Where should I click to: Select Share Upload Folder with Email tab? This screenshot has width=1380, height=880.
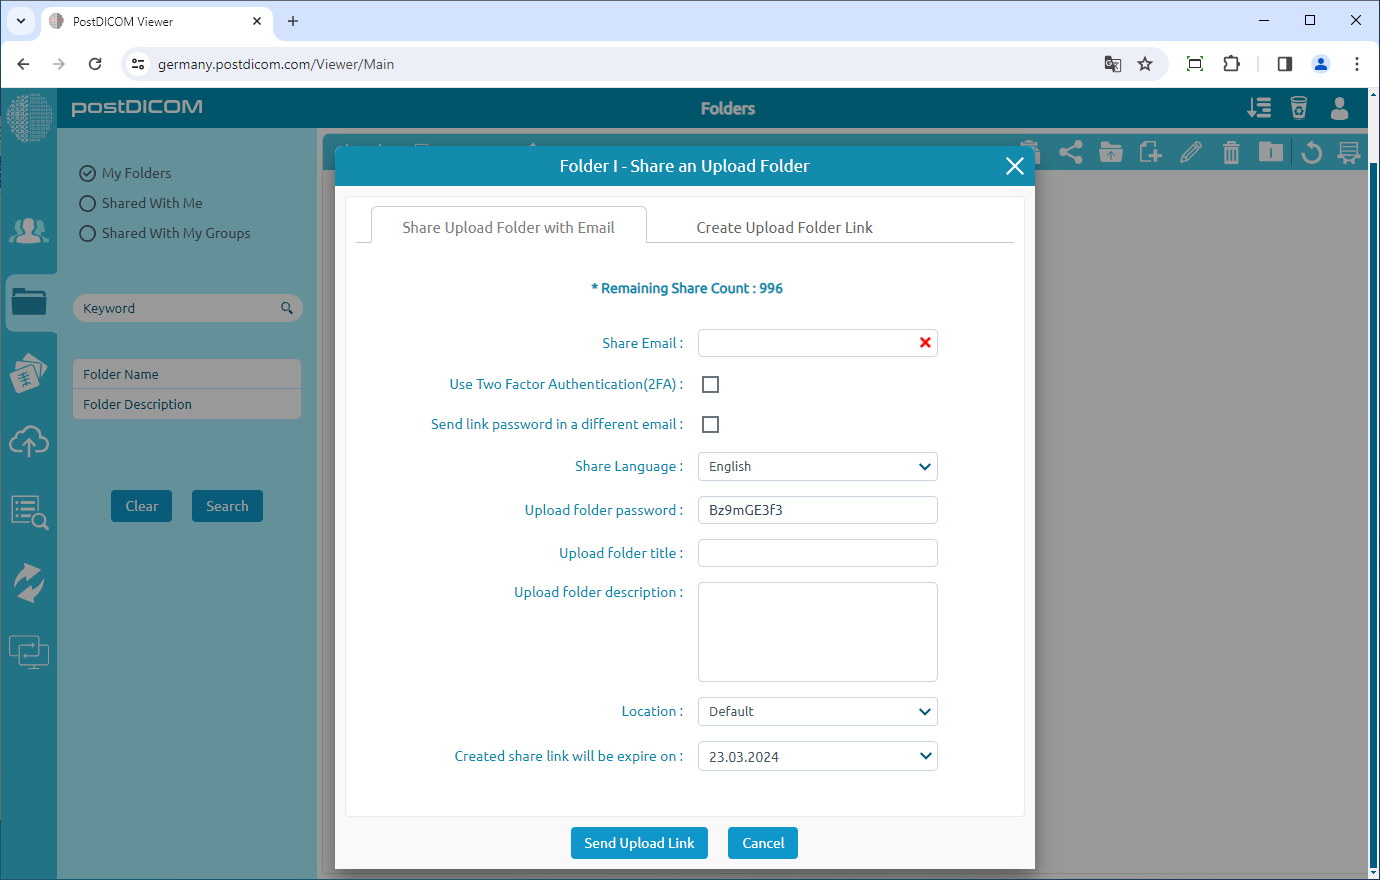click(508, 228)
